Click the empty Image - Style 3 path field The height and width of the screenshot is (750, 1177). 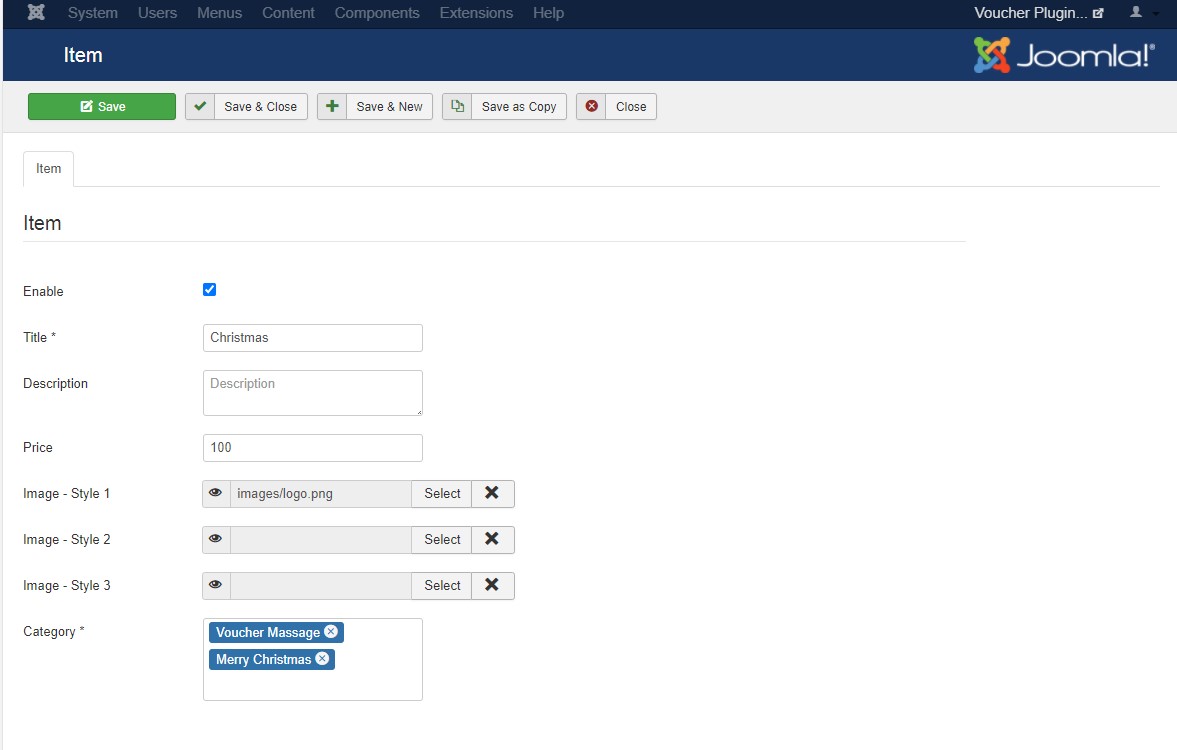tap(321, 585)
